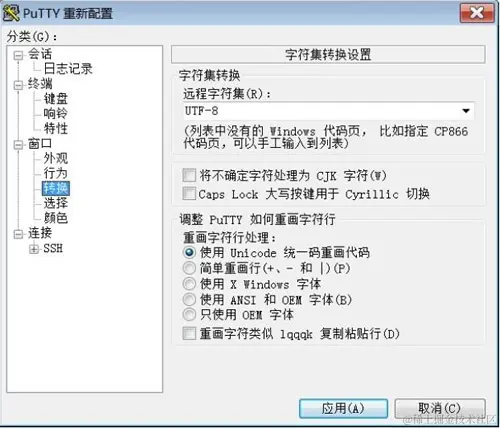Collapse the 会话 tree node

[x=18, y=55]
